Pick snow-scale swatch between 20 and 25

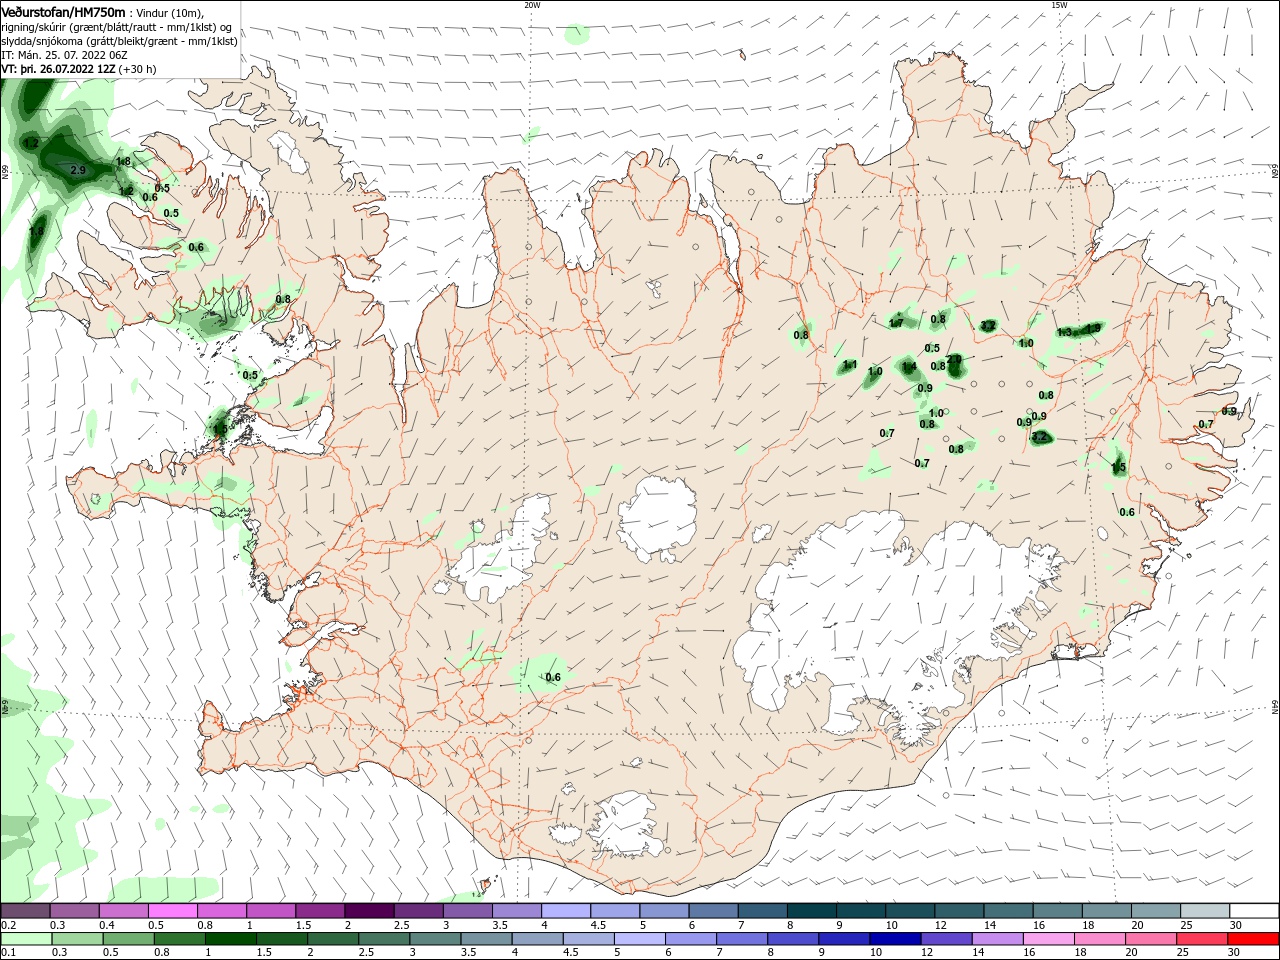click(x=1156, y=911)
